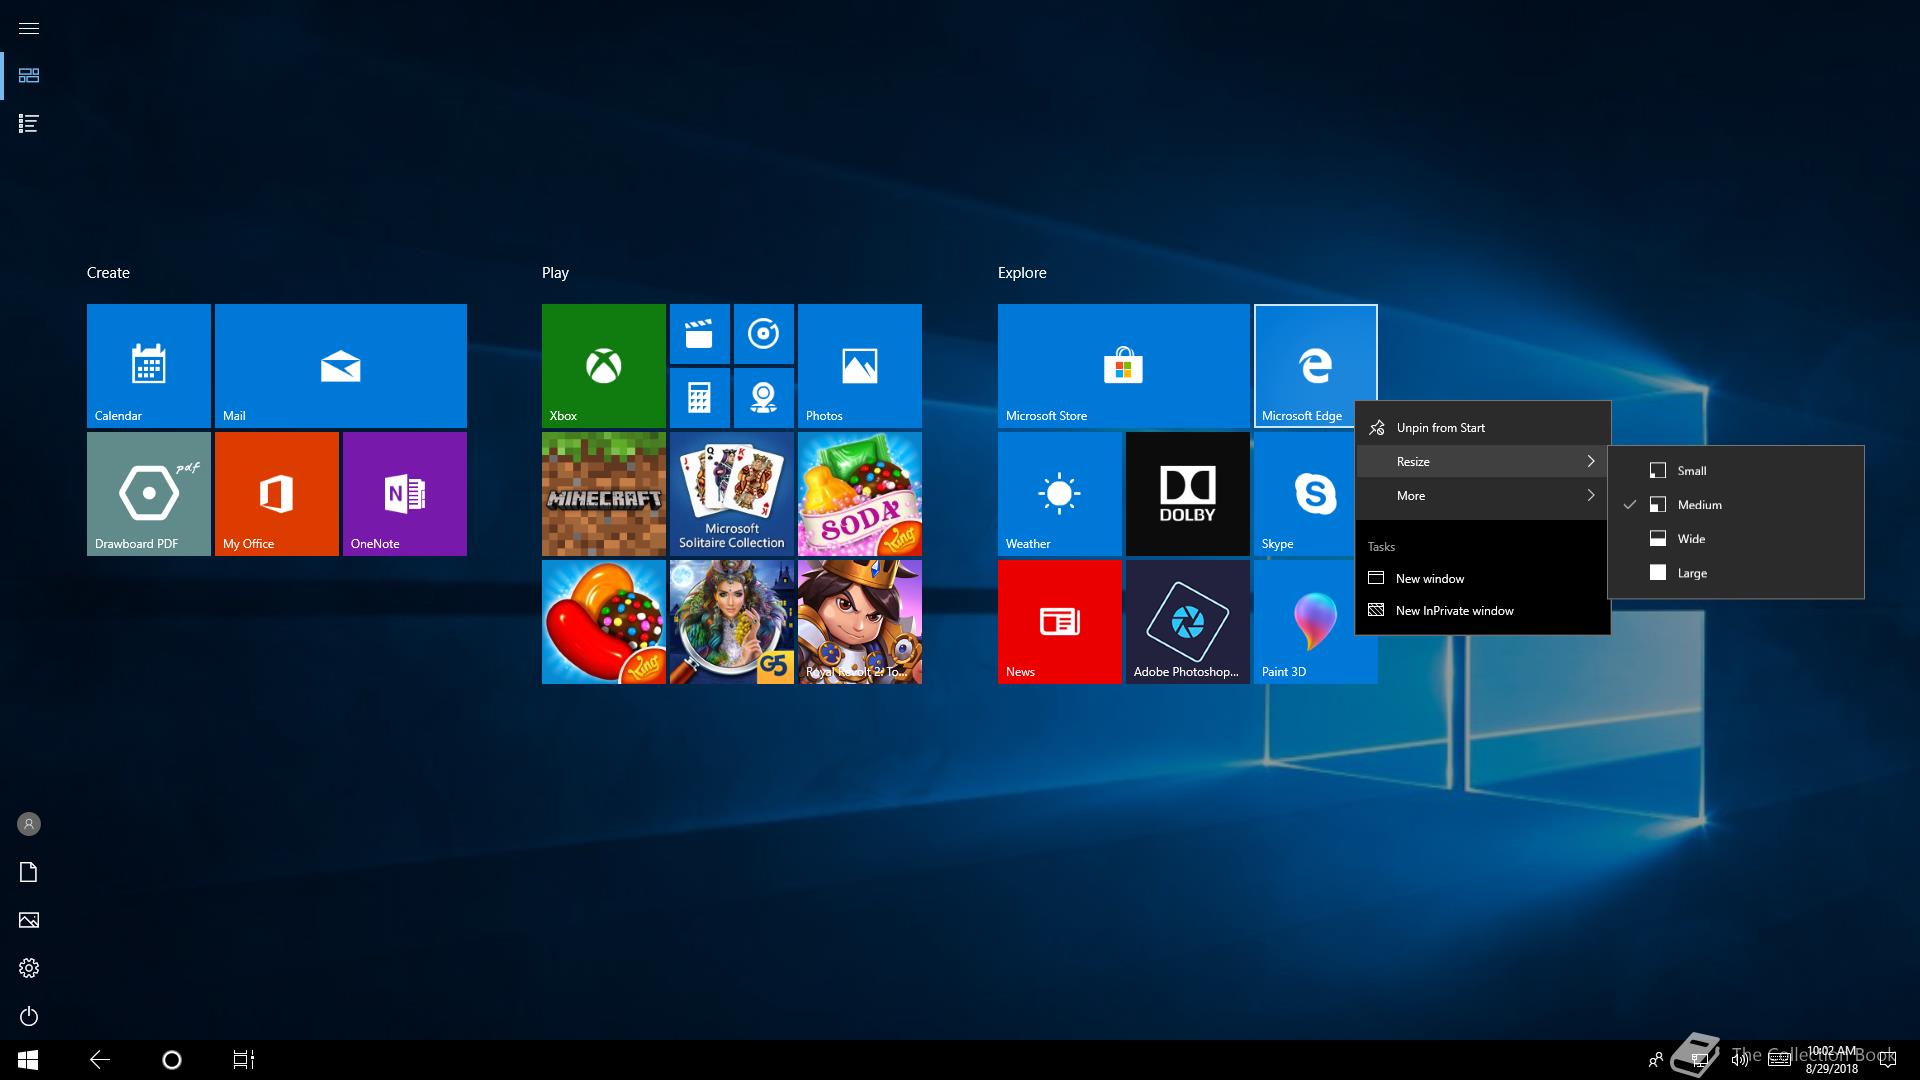Set tile size to Wide
Viewport: 1920px width, 1080px height.
point(1736,539)
